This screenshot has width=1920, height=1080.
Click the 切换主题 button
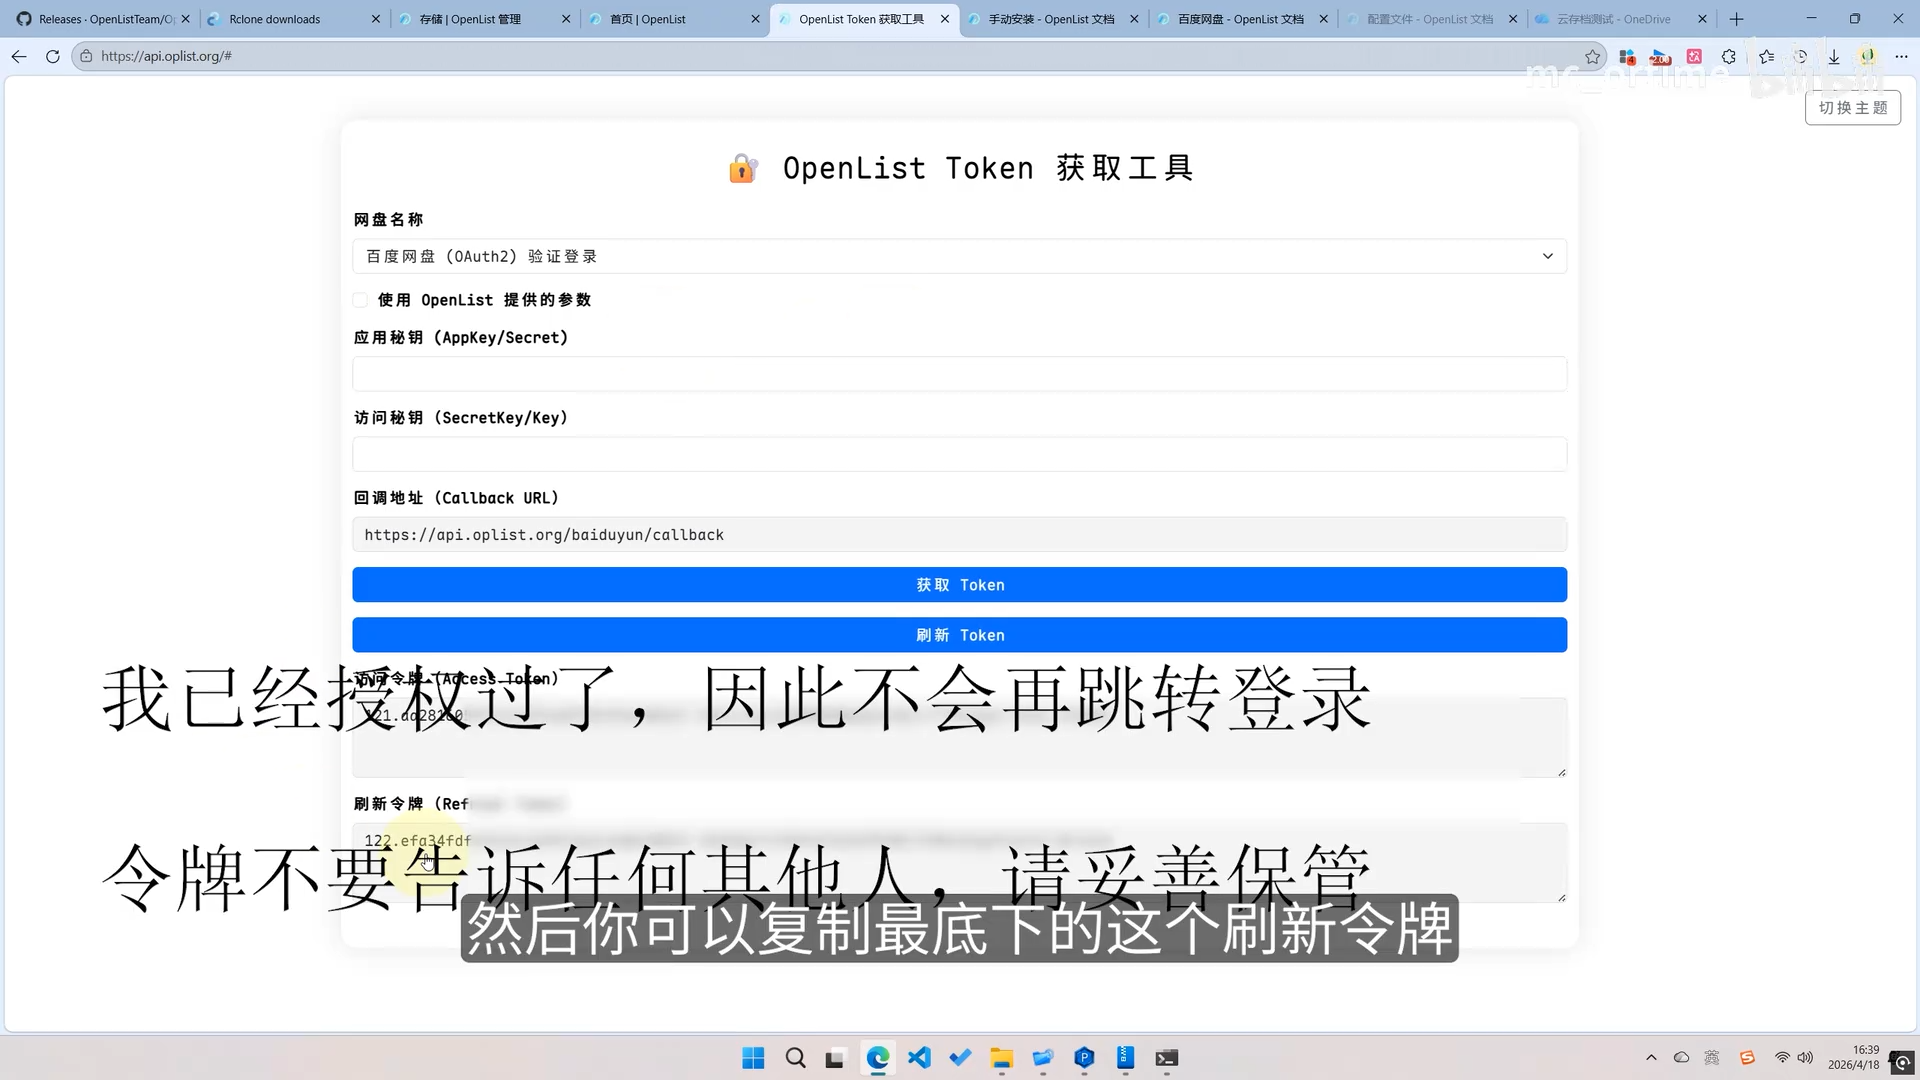pos(1852,107)
